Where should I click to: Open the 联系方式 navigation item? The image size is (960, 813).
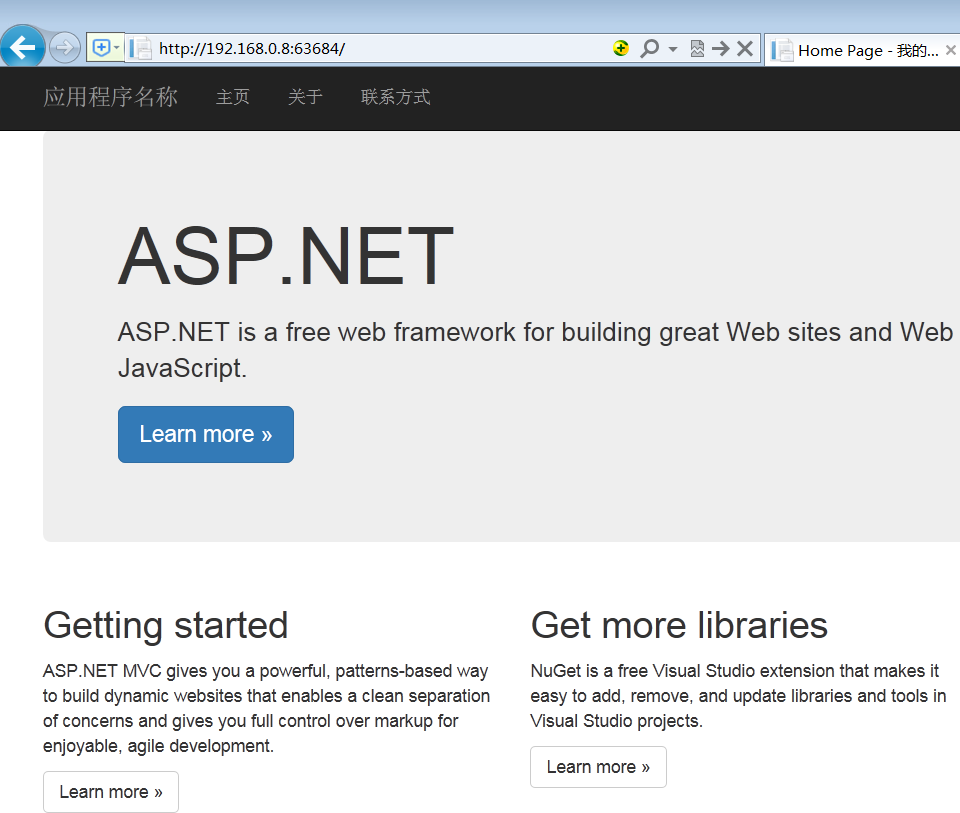point(396,97)
